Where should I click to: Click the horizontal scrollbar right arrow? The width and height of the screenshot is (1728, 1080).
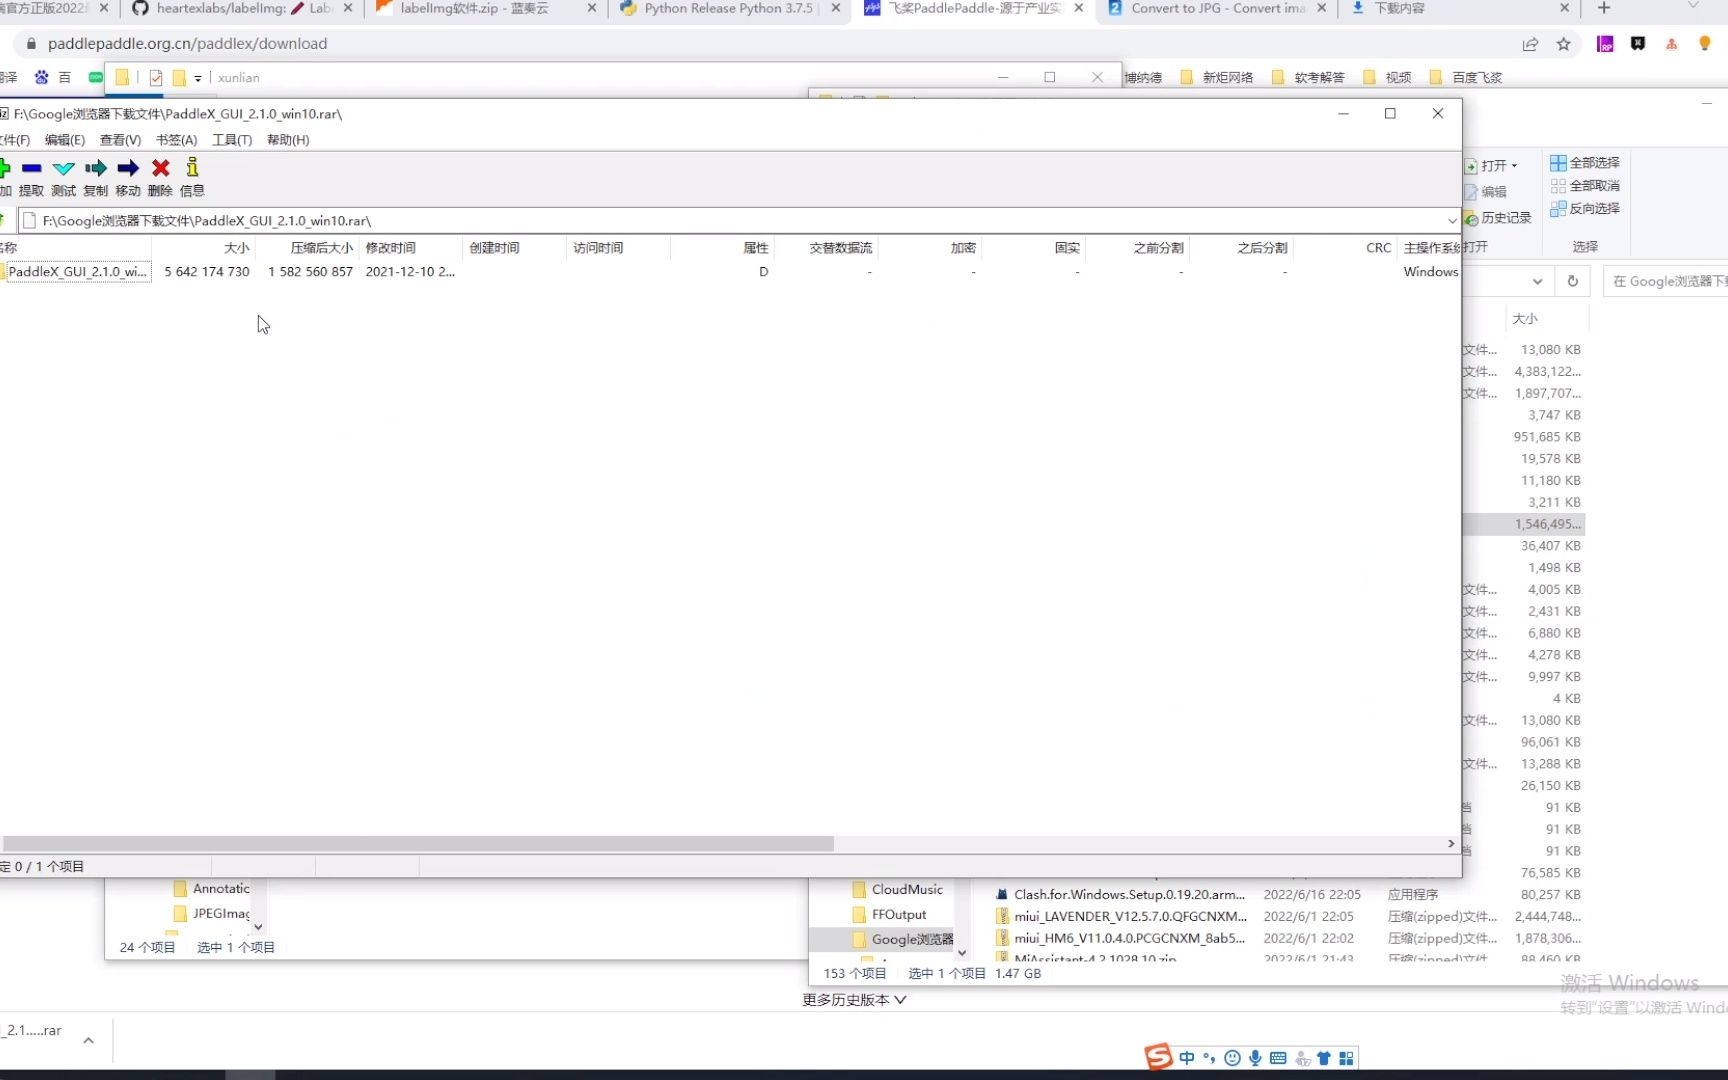pos(1451,844)
